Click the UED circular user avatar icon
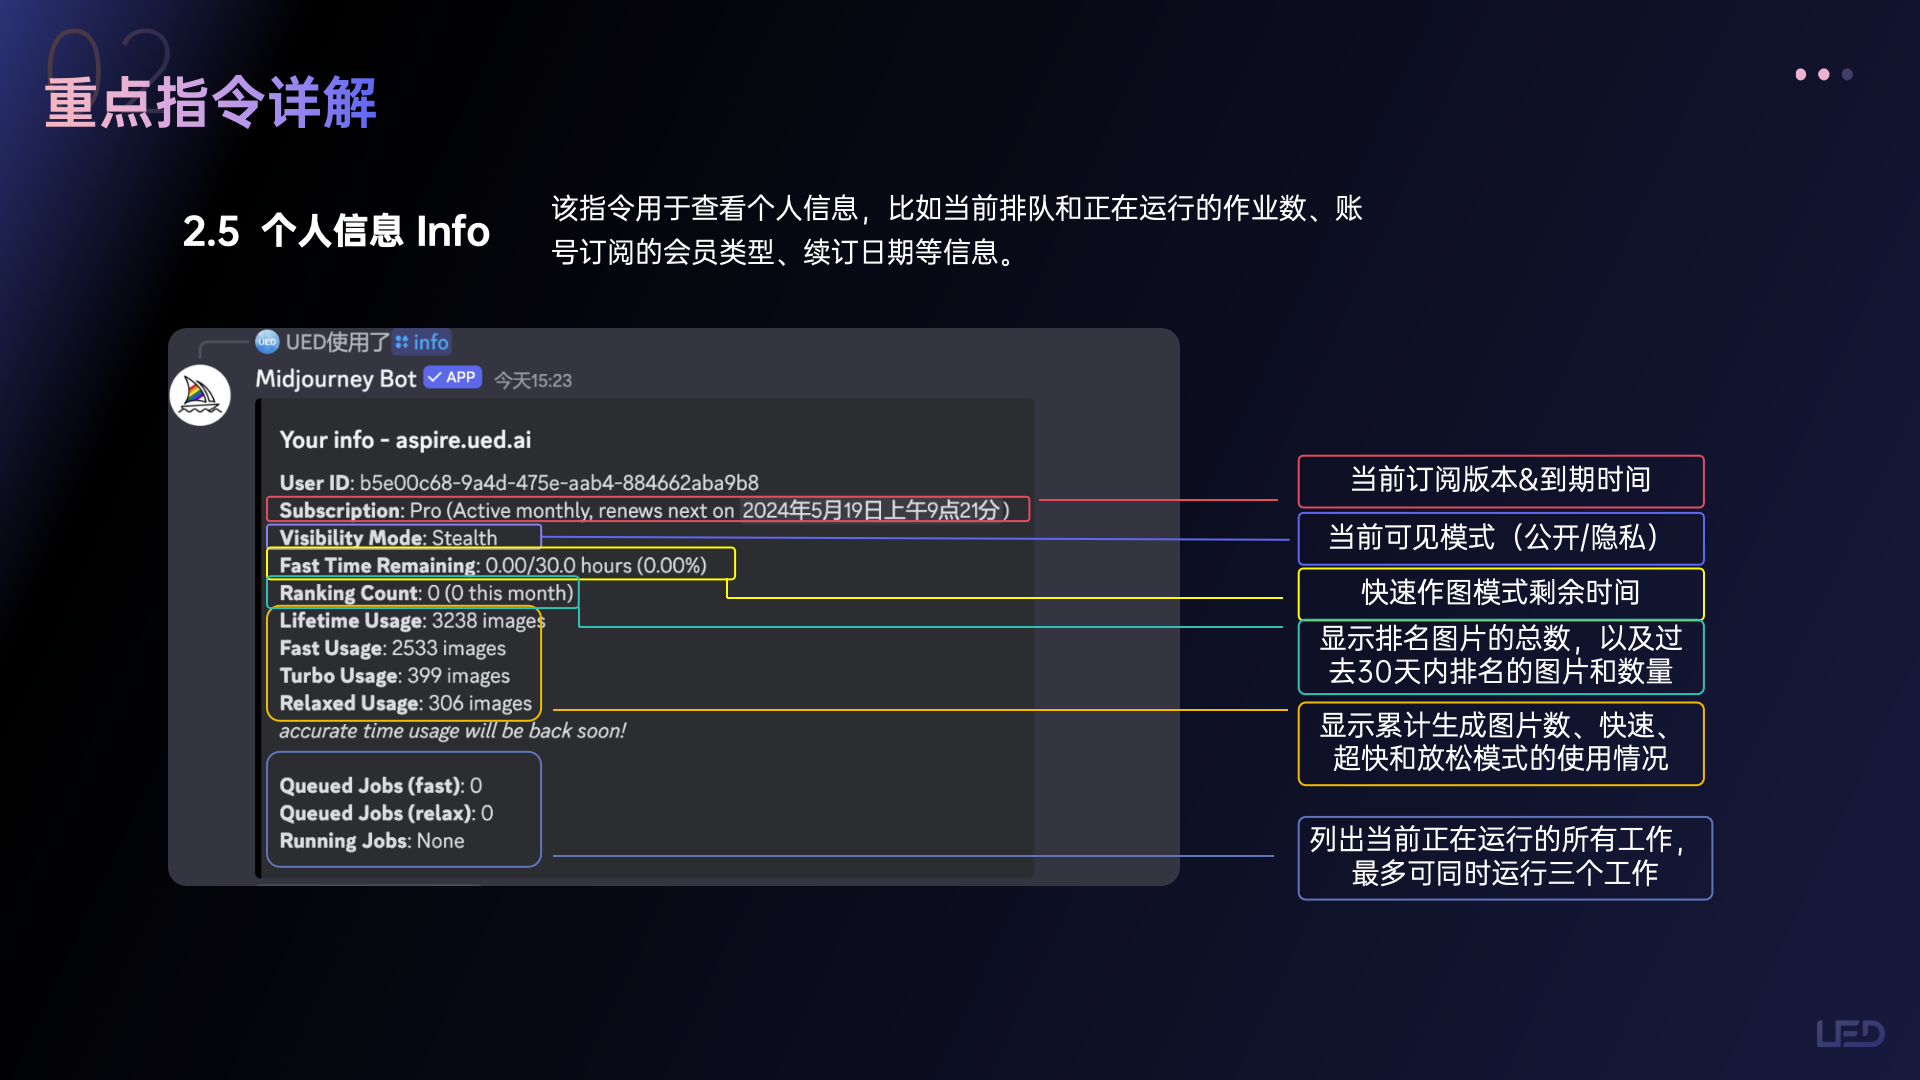 [266, 342]
